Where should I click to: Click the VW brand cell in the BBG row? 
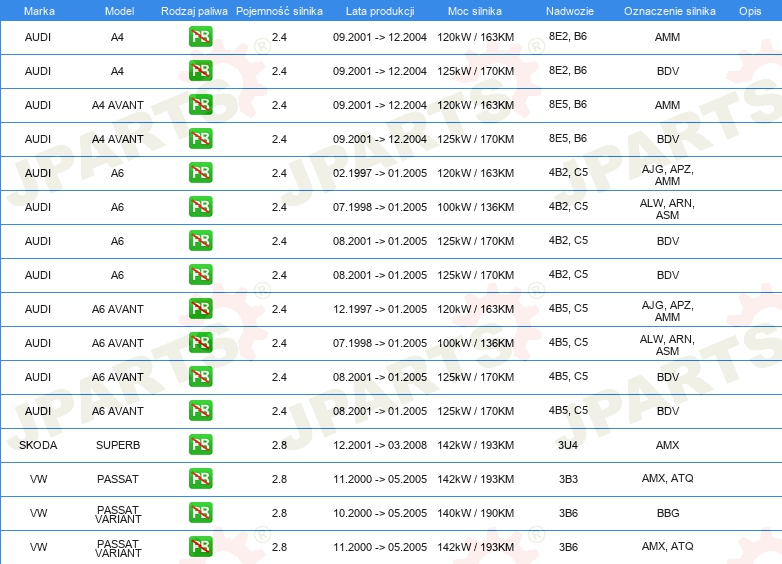coord(38,513)
